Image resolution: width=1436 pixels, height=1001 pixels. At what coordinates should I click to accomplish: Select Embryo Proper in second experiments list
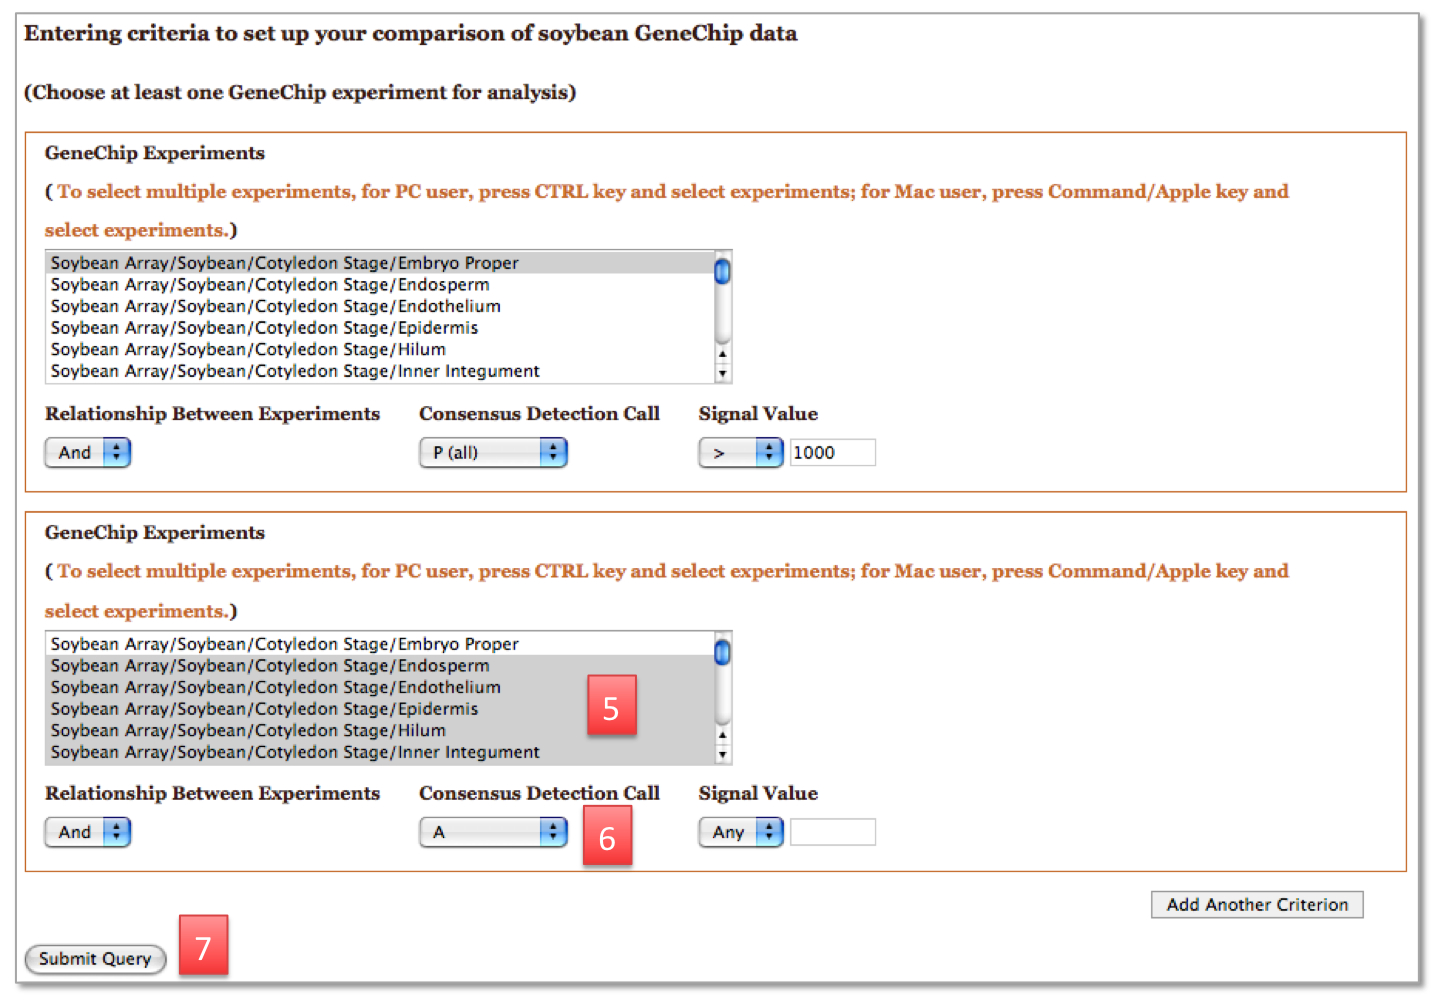381,644
